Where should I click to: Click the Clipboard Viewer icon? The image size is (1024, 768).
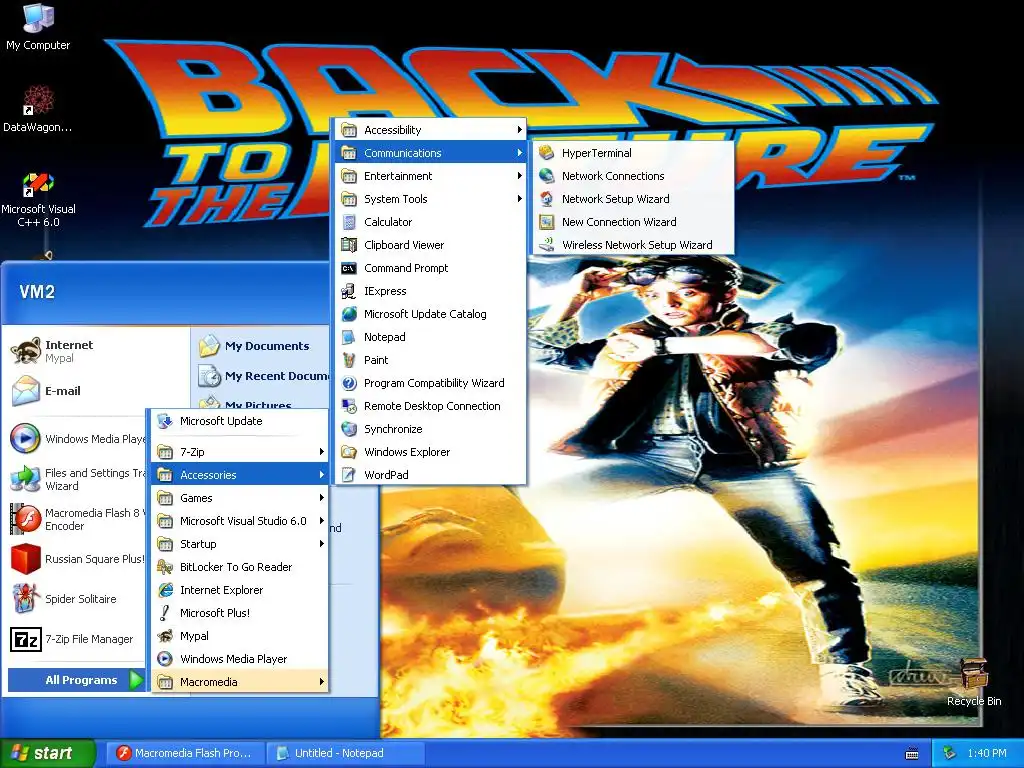349,245
